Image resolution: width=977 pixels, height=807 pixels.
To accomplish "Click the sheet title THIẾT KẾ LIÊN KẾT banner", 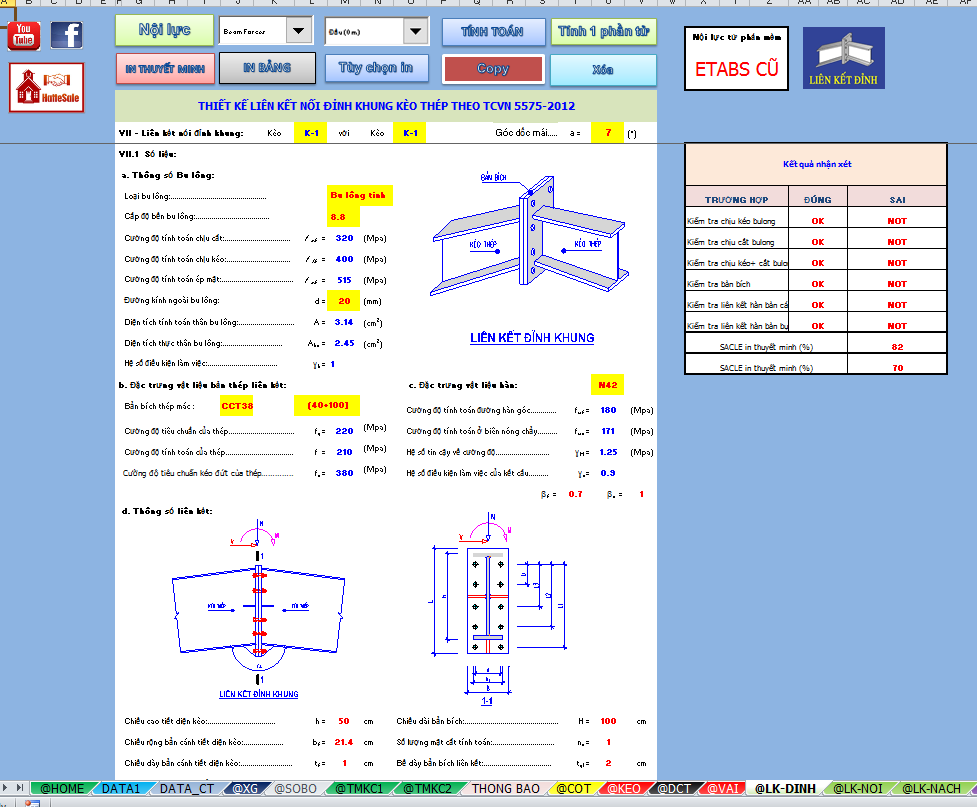I will click(x=386, y=106).
